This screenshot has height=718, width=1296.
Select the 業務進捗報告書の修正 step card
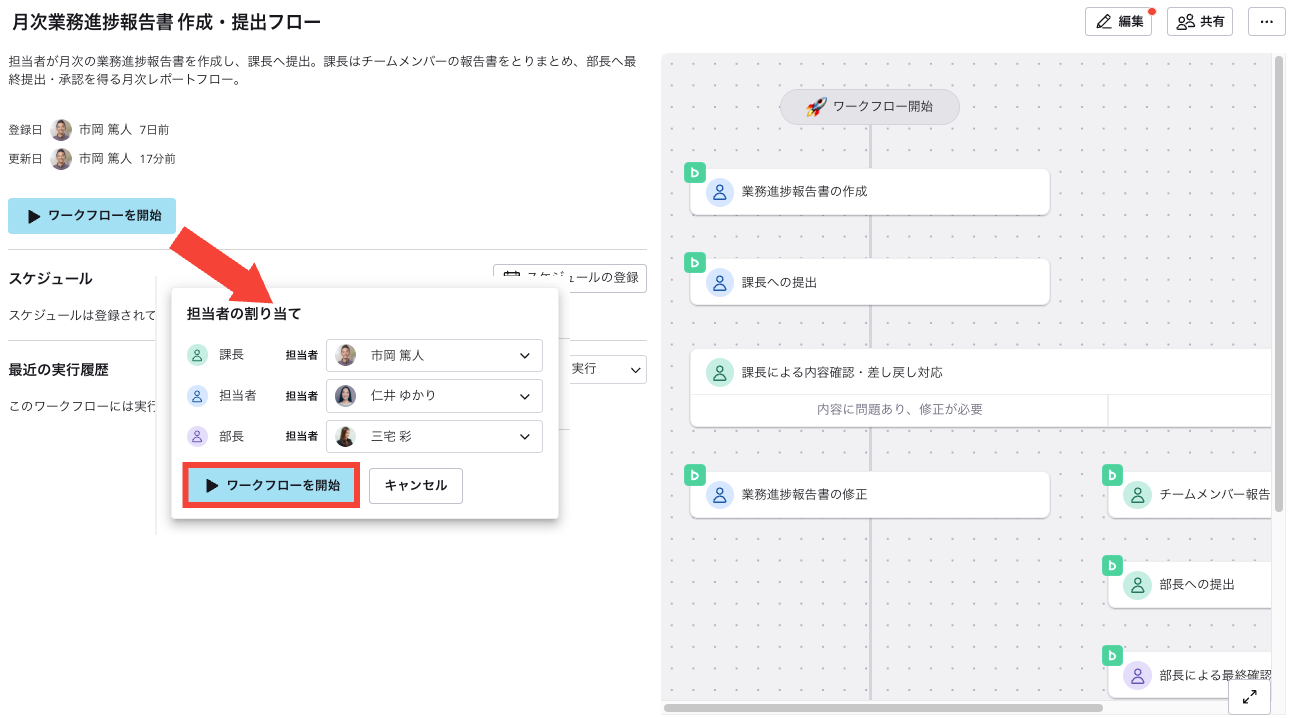pos(870,495)
